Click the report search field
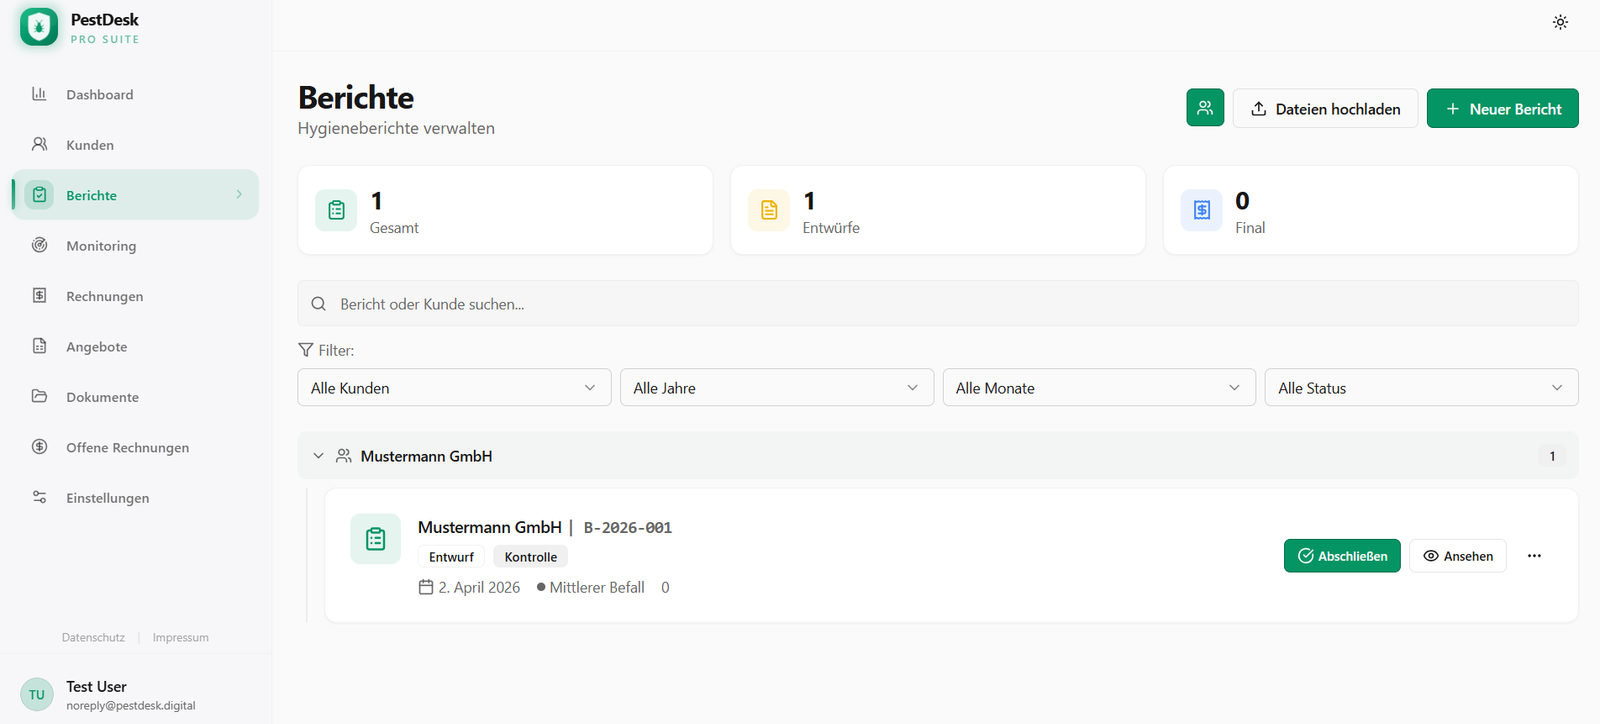Viewport: 1600px width, 724px height. (x=937, y=304)
